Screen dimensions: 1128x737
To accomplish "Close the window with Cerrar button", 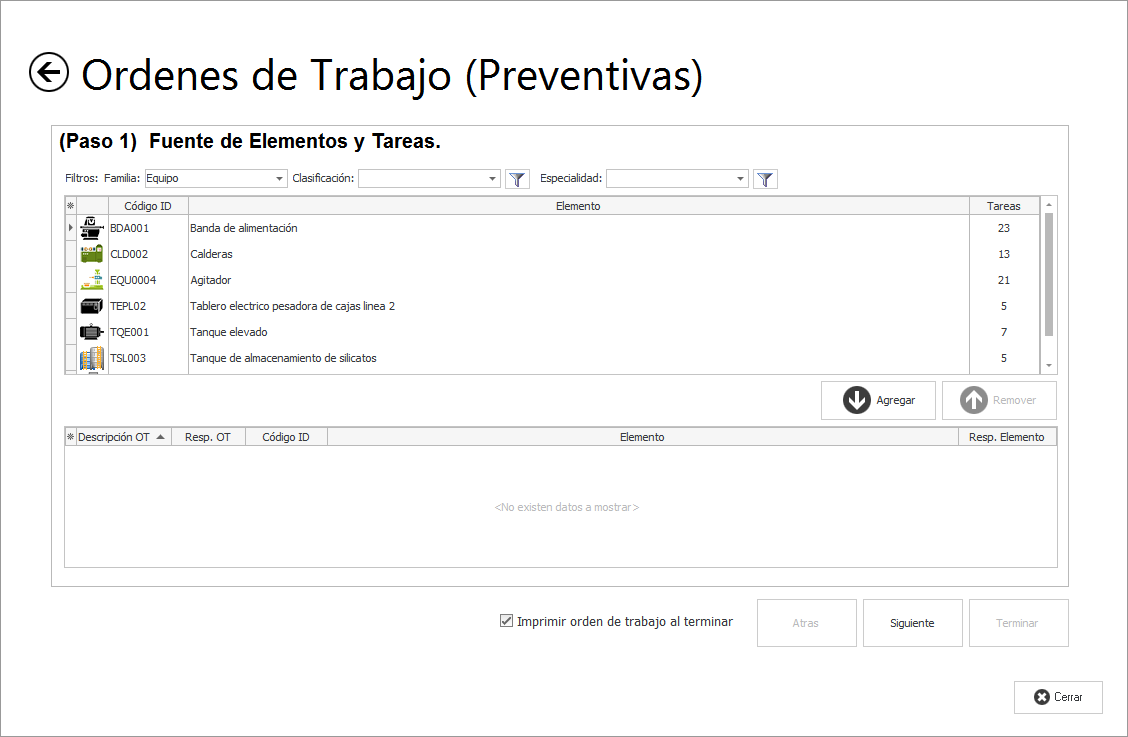I will [x=1058, y=697].
